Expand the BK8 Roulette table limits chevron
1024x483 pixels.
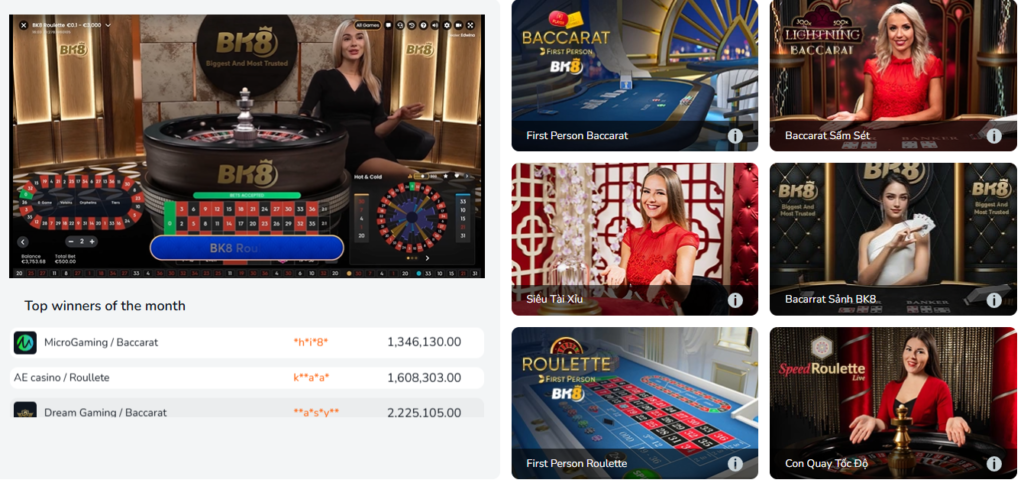pyautogui.click(x=108, y=25)
